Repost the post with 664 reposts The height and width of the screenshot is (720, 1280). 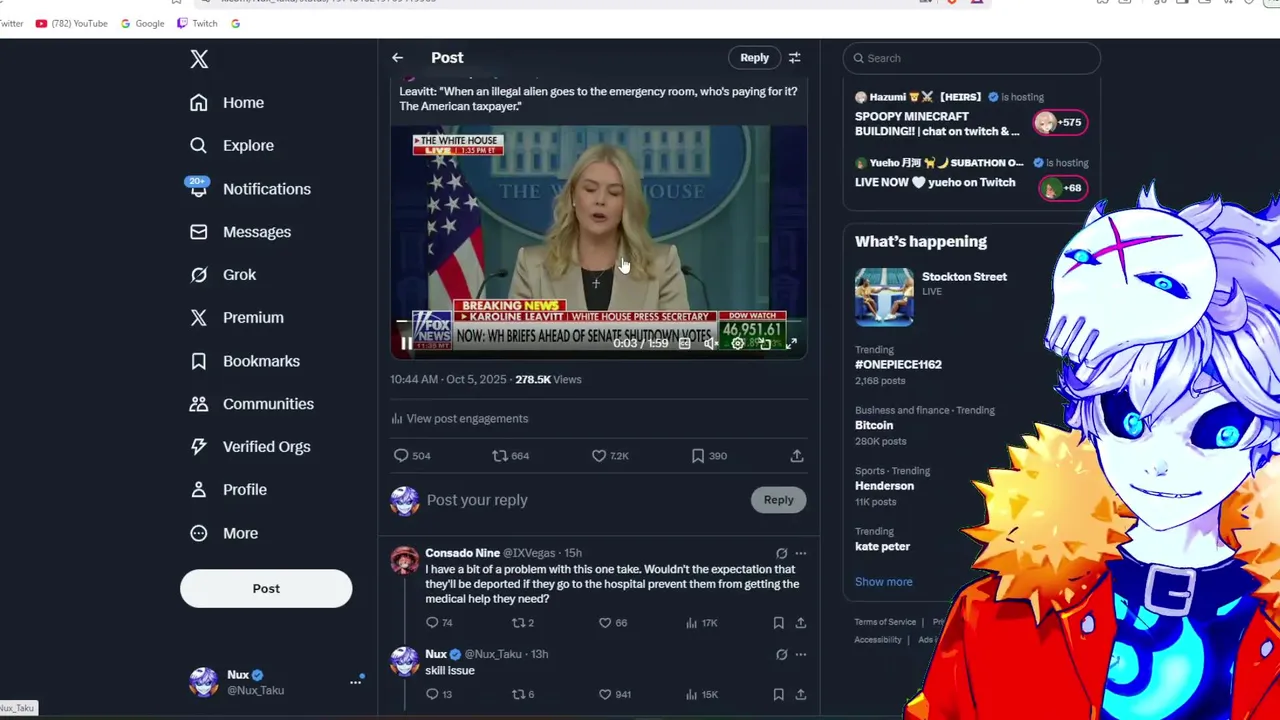tap(510, 456)
